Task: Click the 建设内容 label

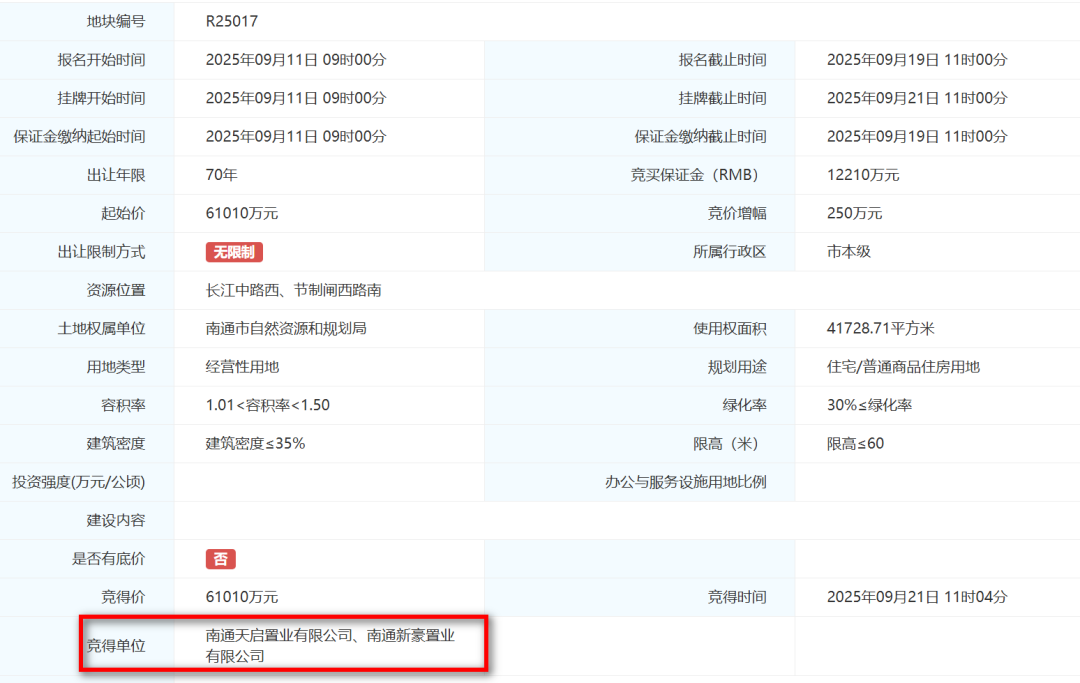Action: [x=116, y=521]
